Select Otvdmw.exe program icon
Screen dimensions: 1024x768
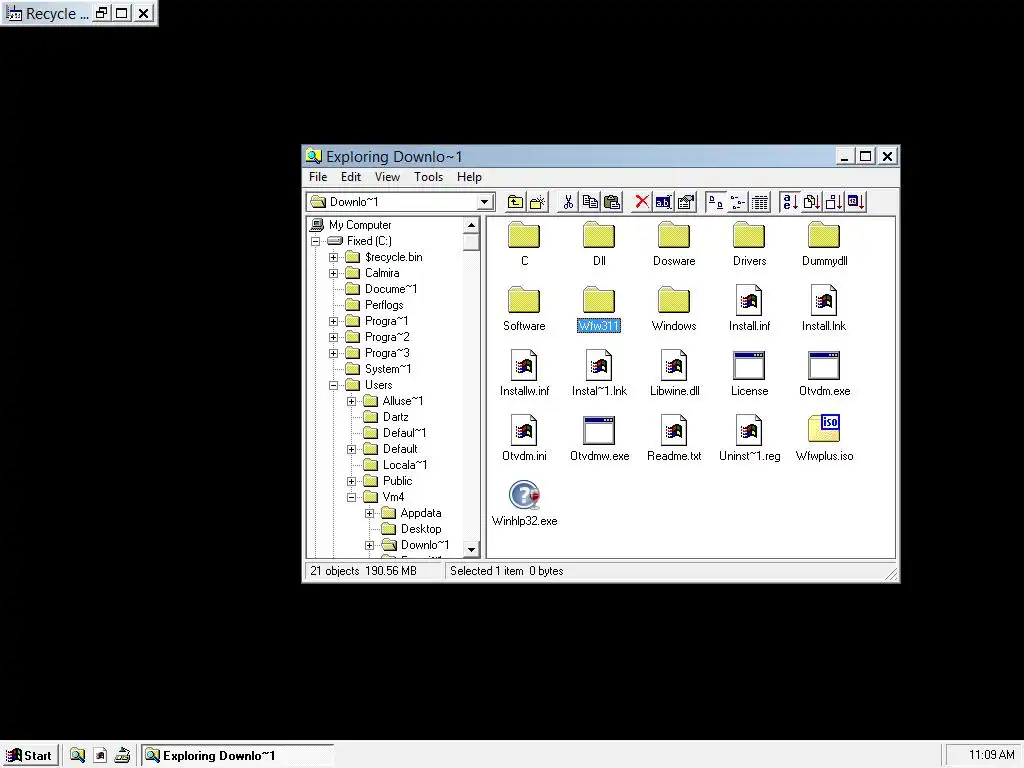pos(599,438)
